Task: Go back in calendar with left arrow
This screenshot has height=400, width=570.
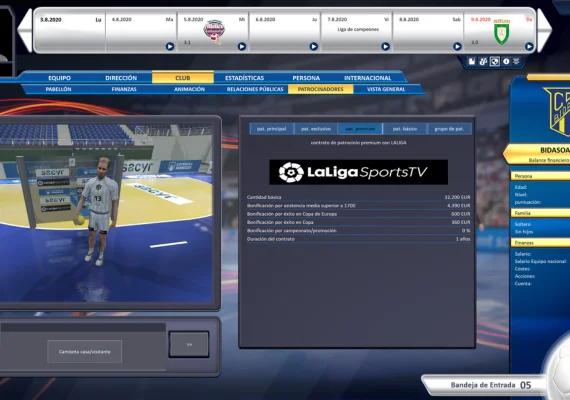Action: point(25,31)
